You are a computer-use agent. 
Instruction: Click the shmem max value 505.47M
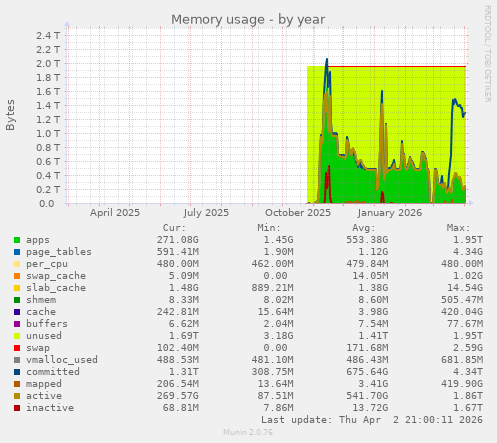pyautogui.click(x=462, y=300)
